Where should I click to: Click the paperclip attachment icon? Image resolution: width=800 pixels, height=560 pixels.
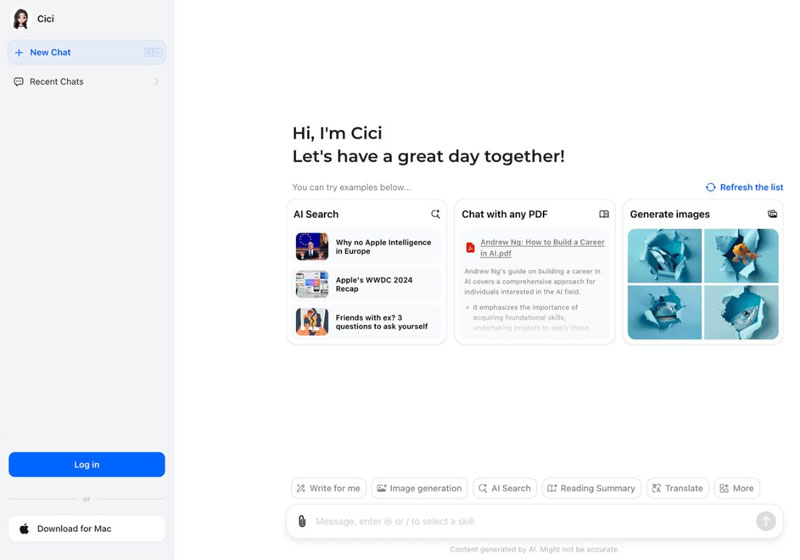(301, 521)
